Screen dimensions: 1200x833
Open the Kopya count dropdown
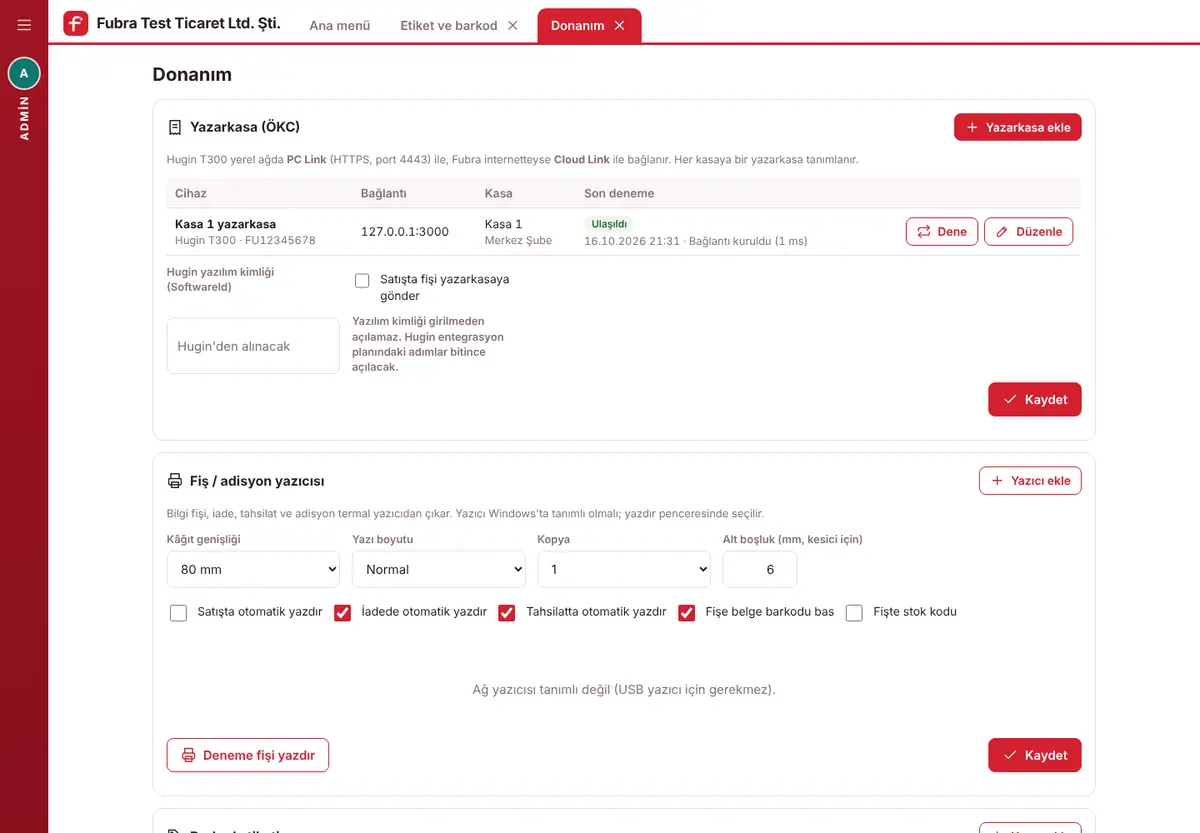[x=624, y=569]
